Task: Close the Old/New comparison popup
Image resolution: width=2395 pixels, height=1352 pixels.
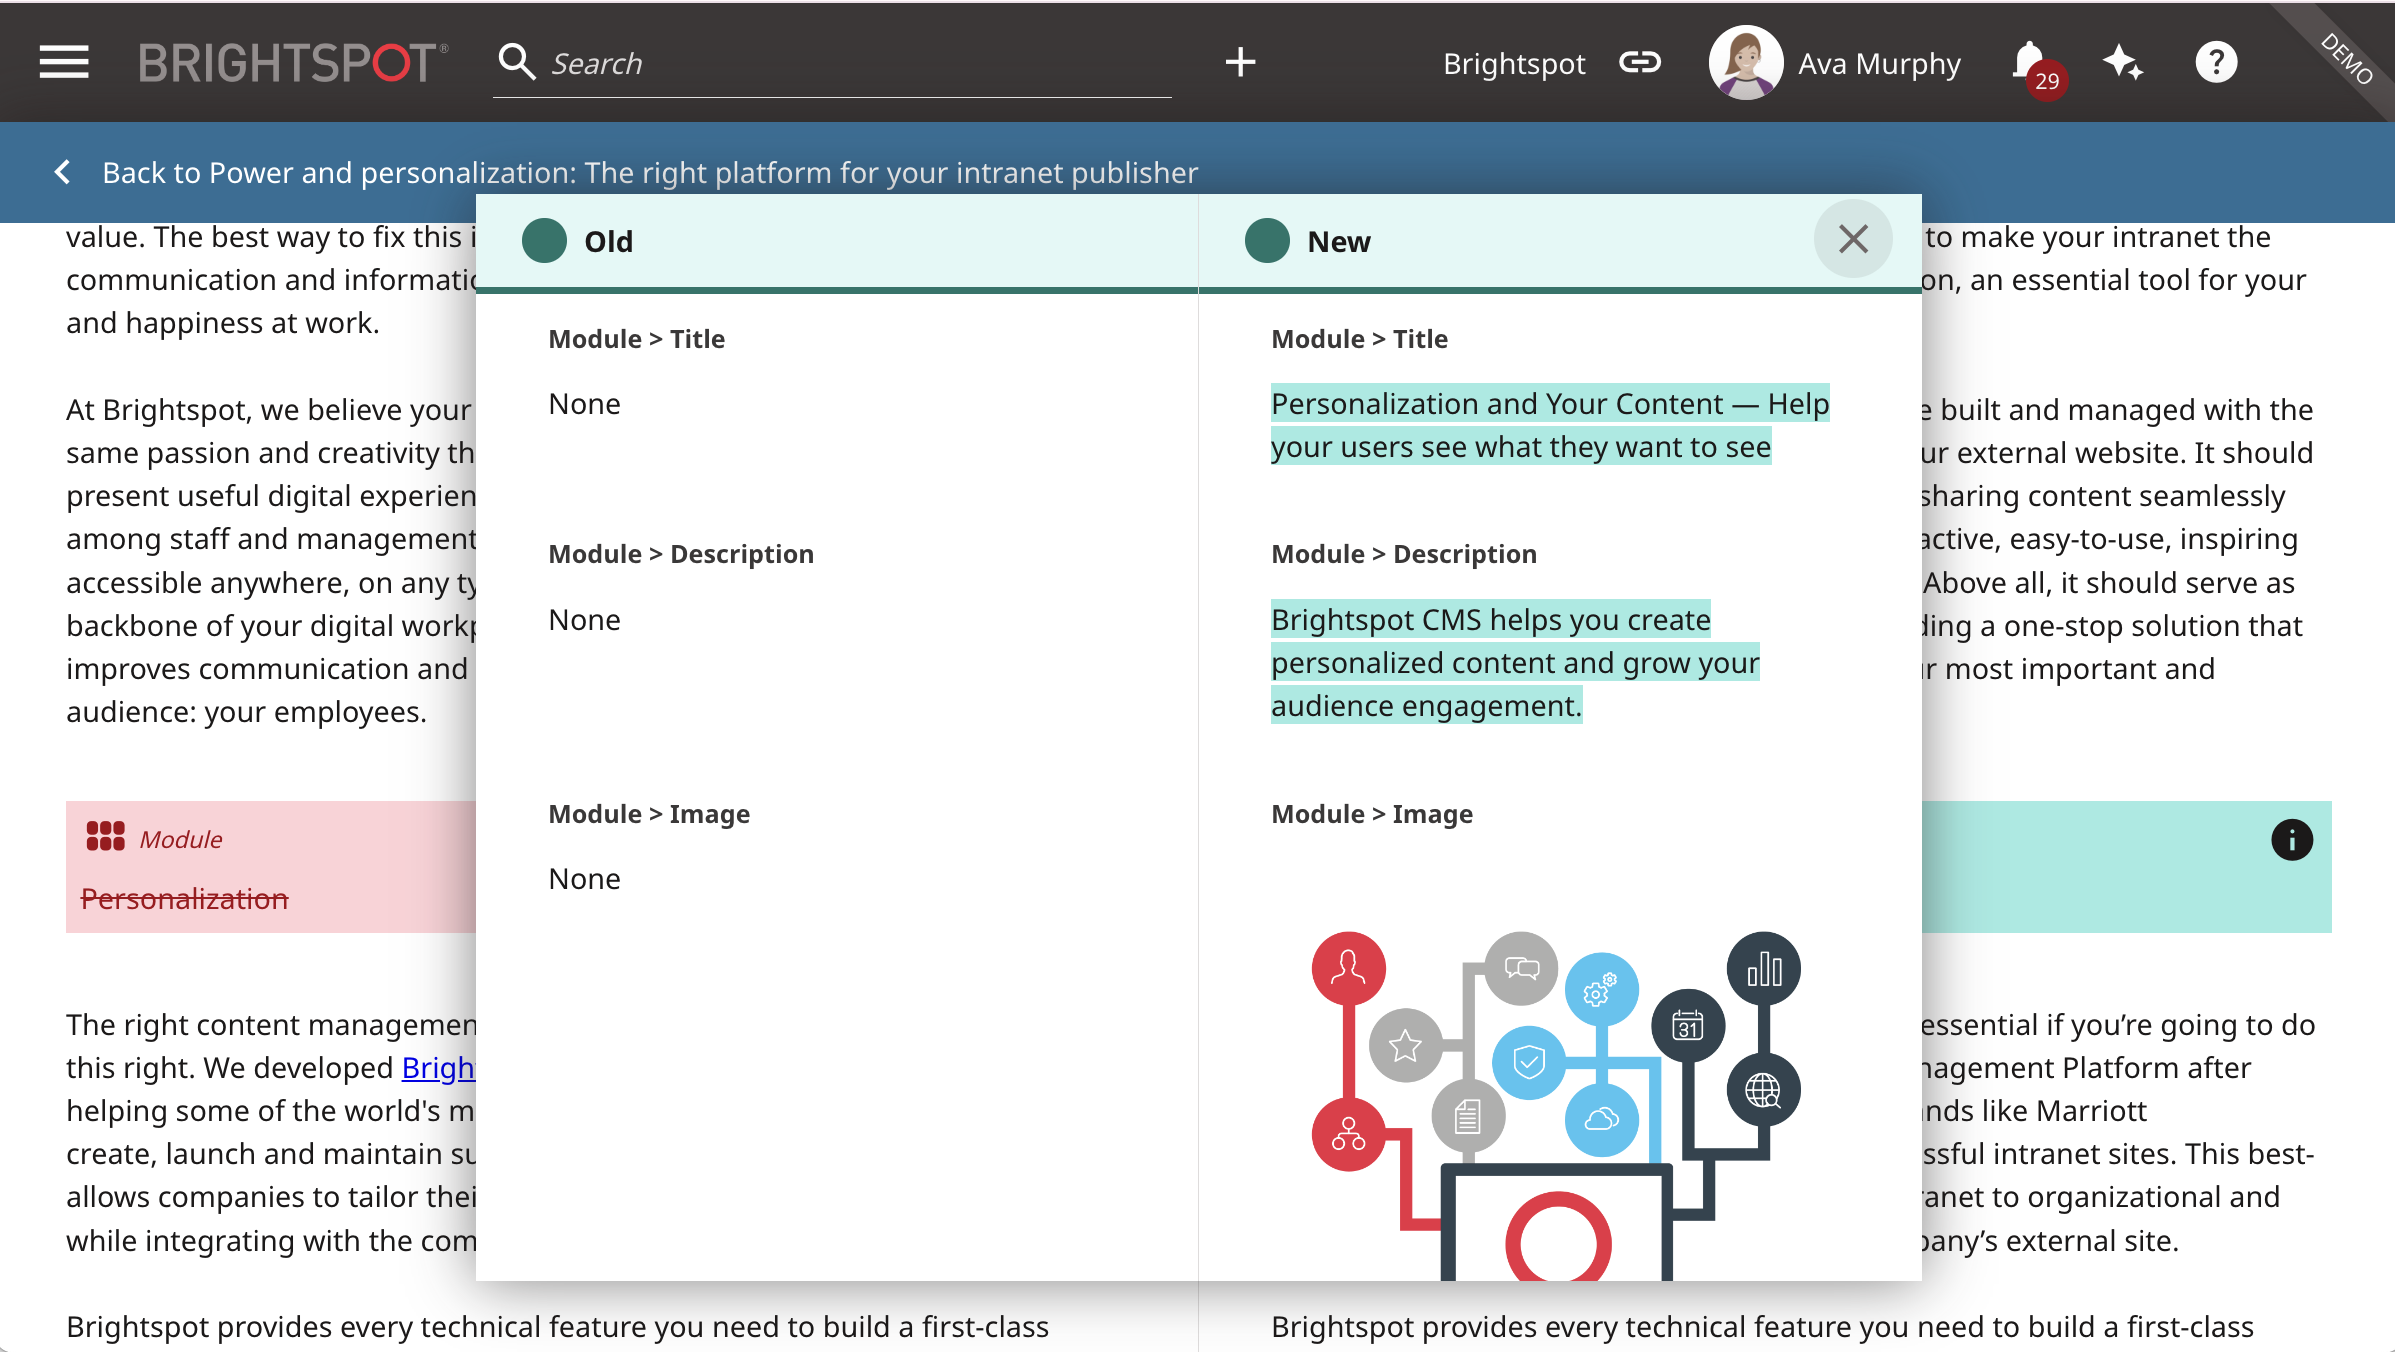Action: [1853, 239]
